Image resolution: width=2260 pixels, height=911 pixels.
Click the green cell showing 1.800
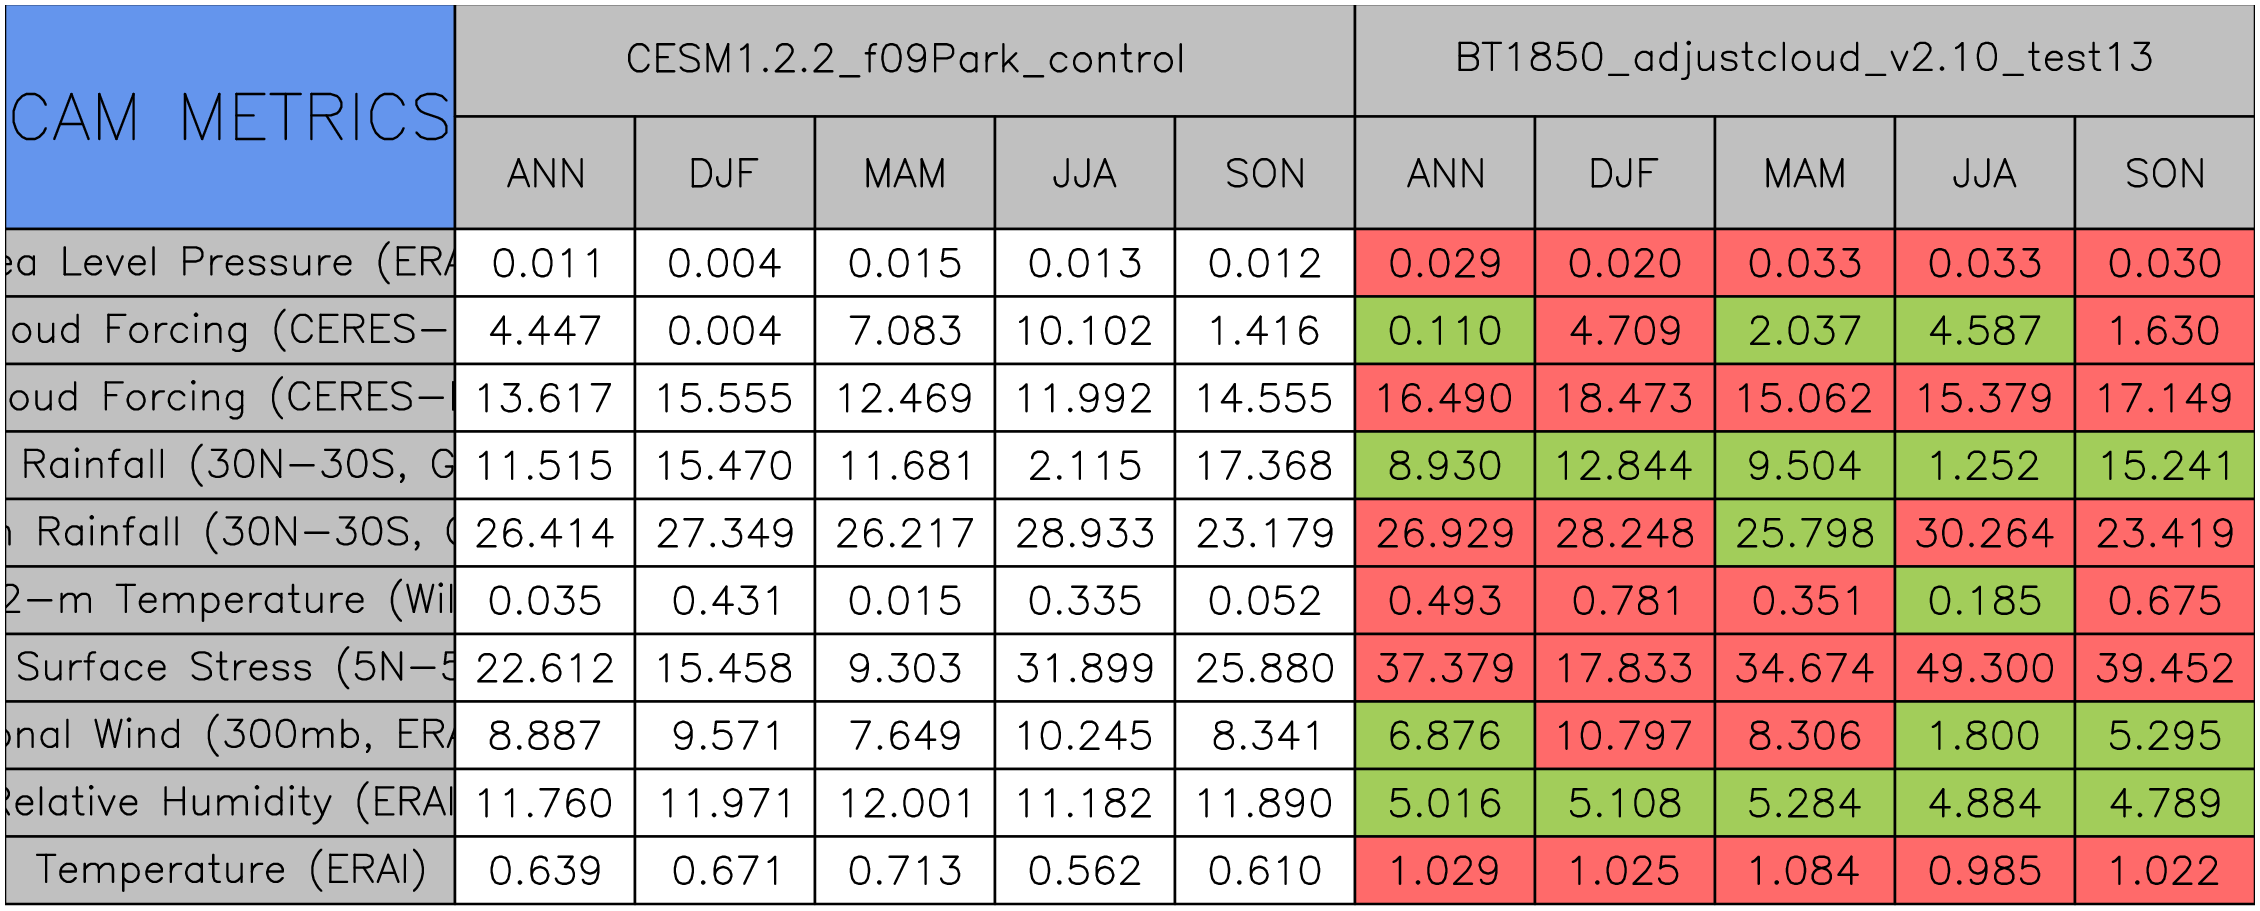[1984, 735]
